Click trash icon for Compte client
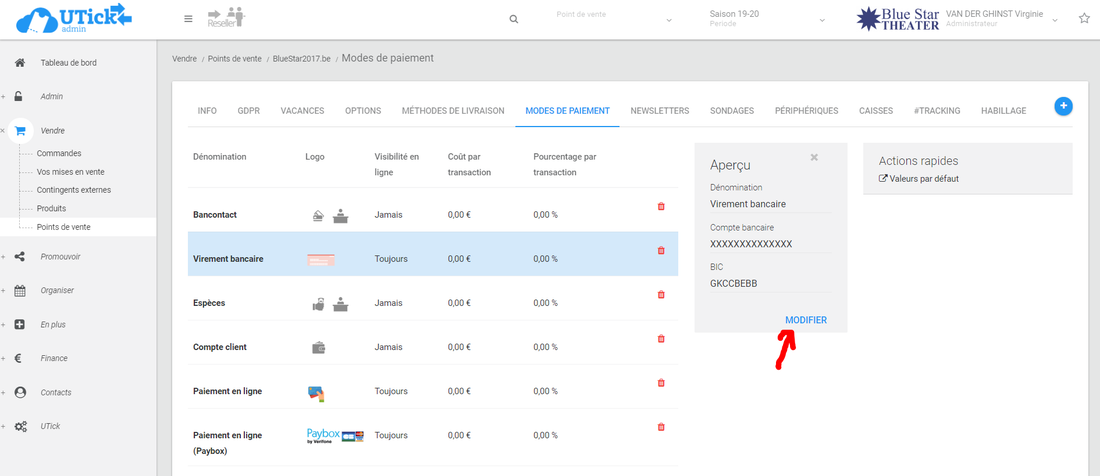1100x476 pixels. 660,338
